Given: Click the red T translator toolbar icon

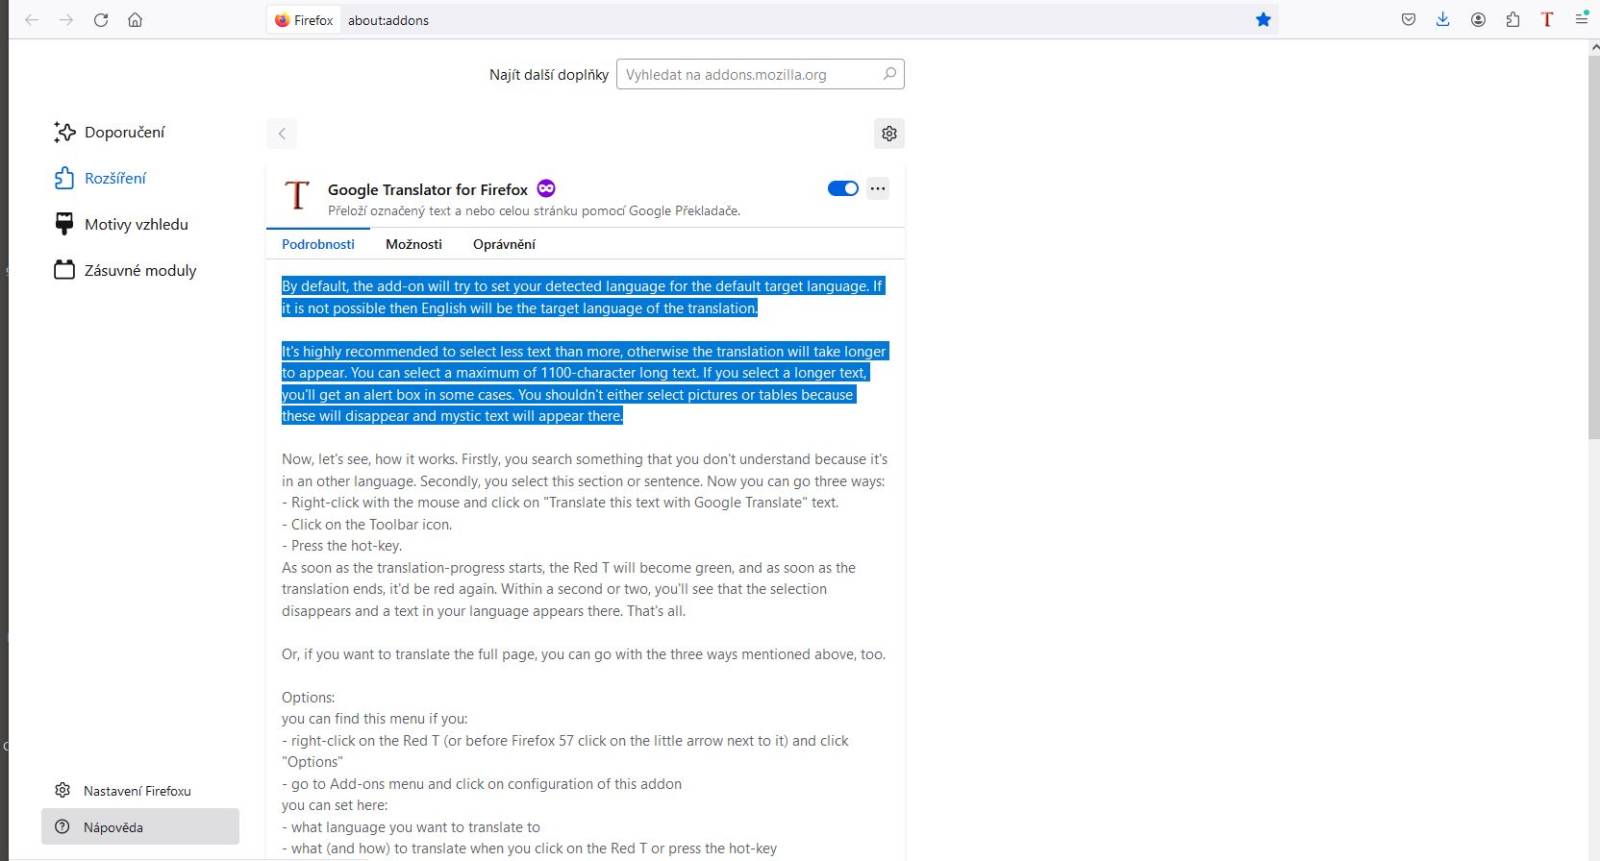Looking at the screenshot, I should tap(1547, 20).
